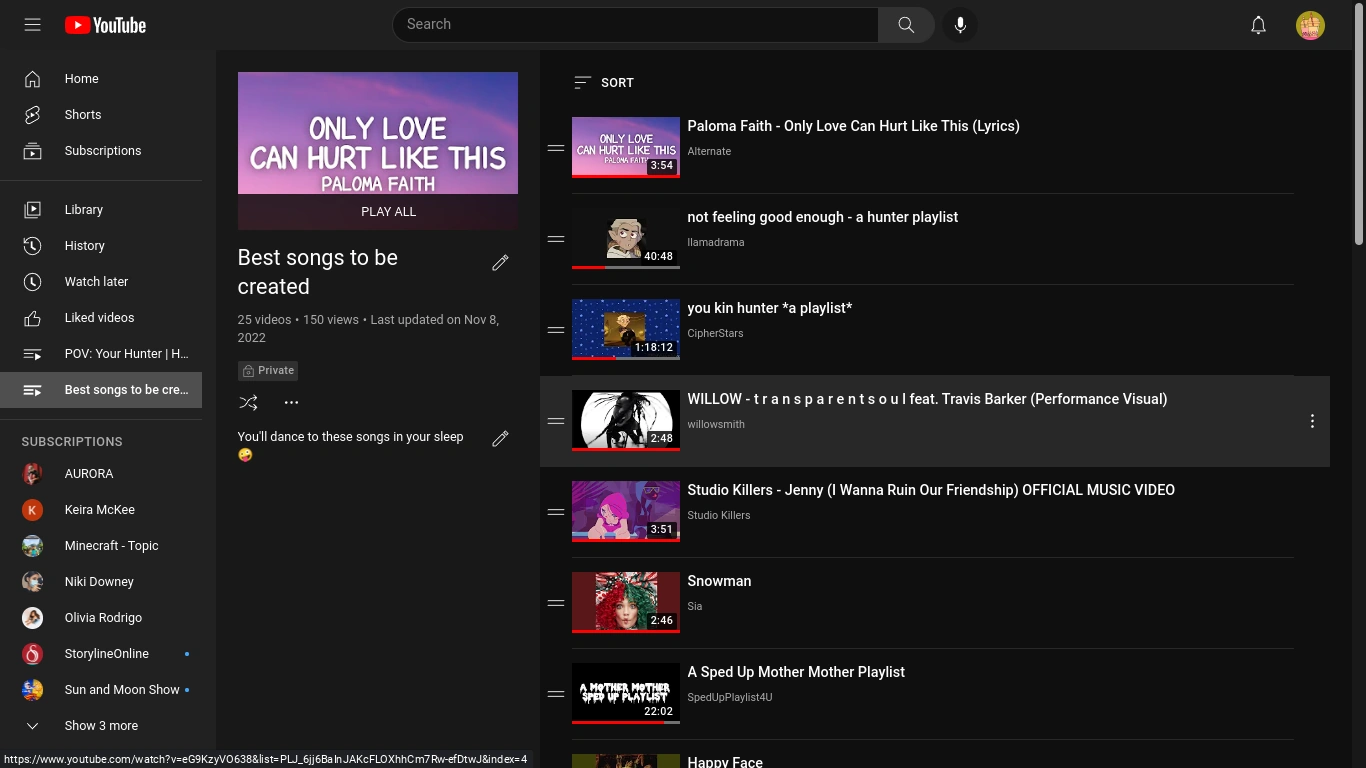Viewport: 1366px width, 768px height.
Task: Click the PLAY ALL button
Action: [388, 211]
